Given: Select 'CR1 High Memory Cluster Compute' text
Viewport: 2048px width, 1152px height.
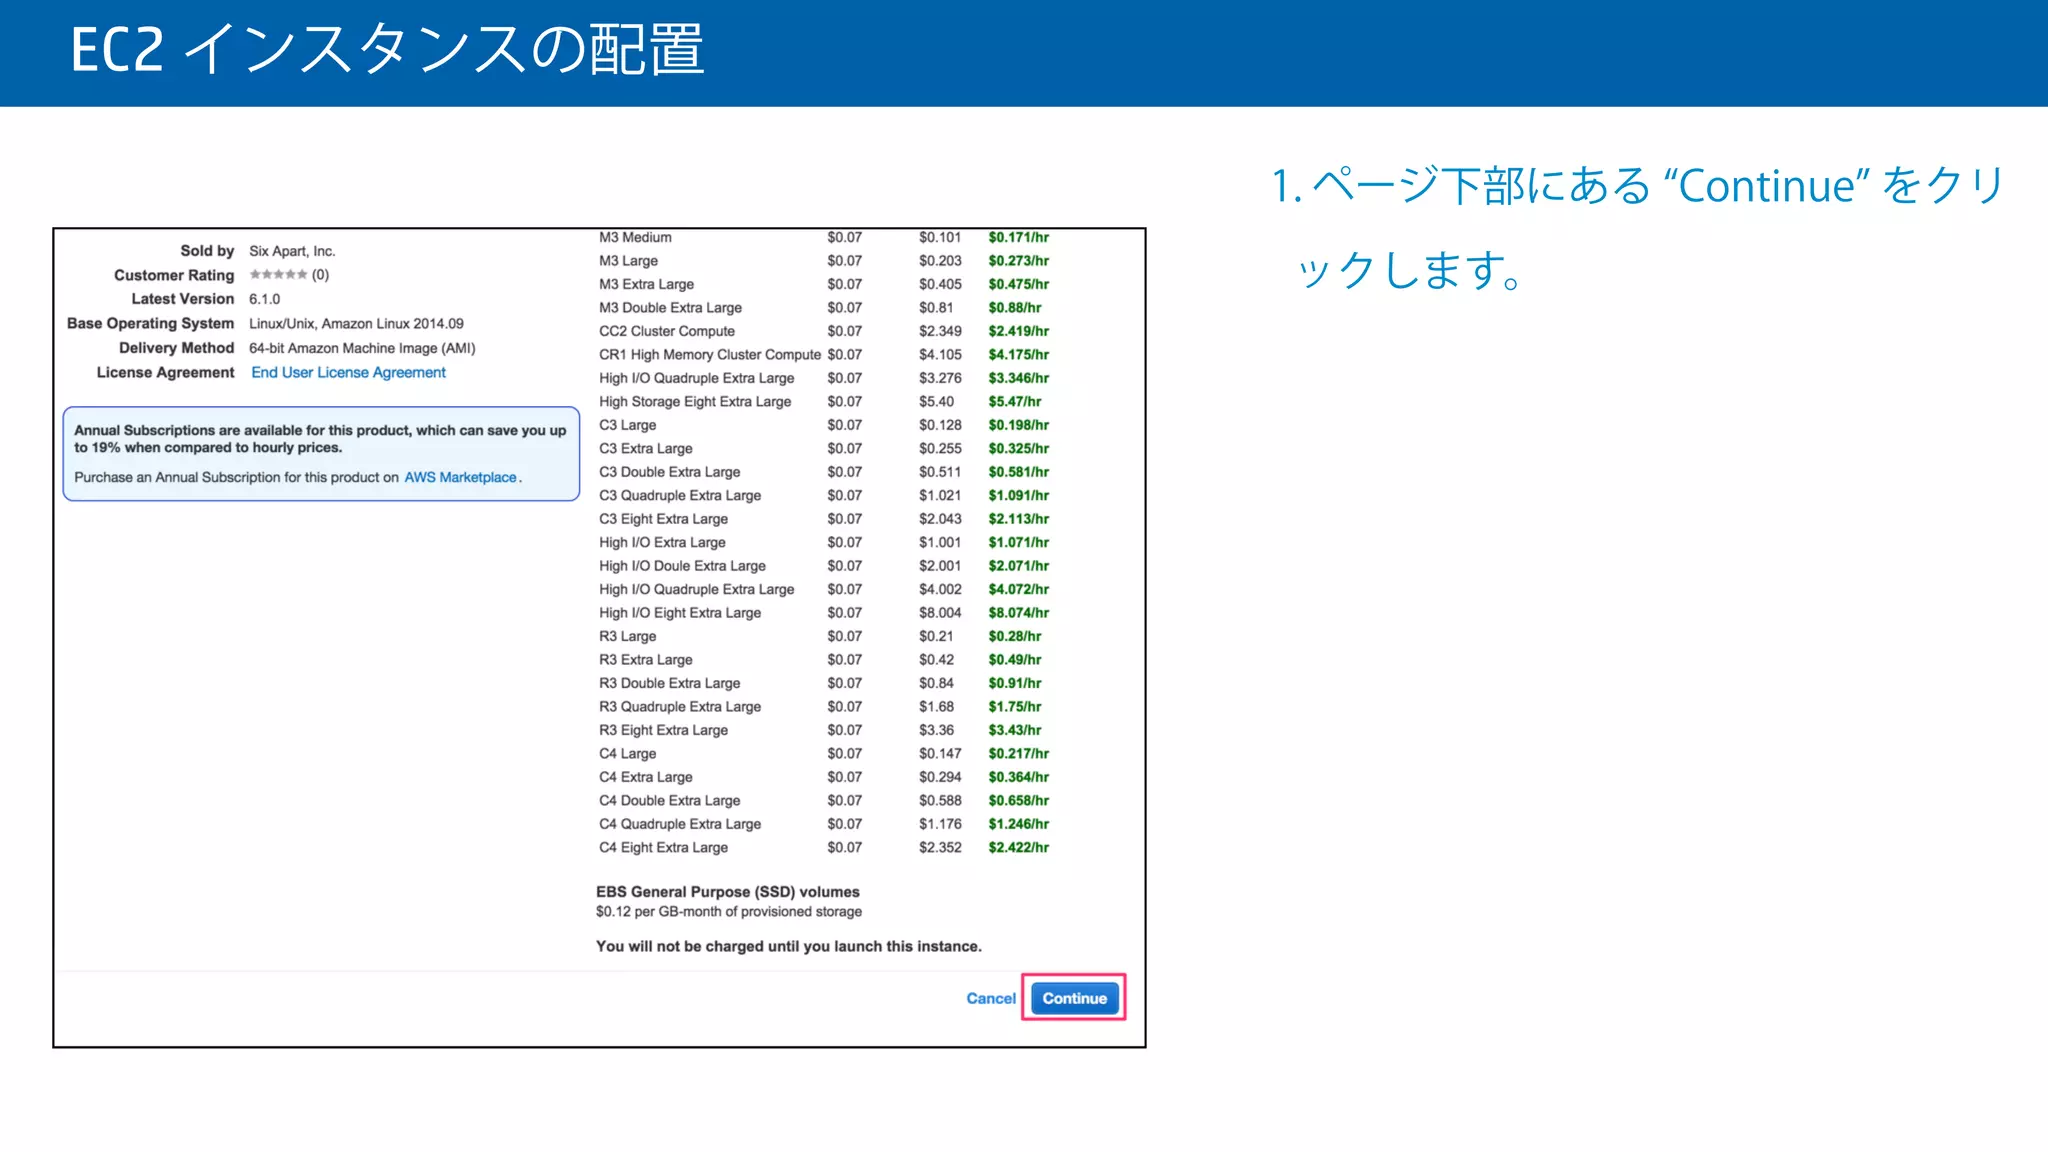Looking at the screenshot, I should click(x=709, y=355).
